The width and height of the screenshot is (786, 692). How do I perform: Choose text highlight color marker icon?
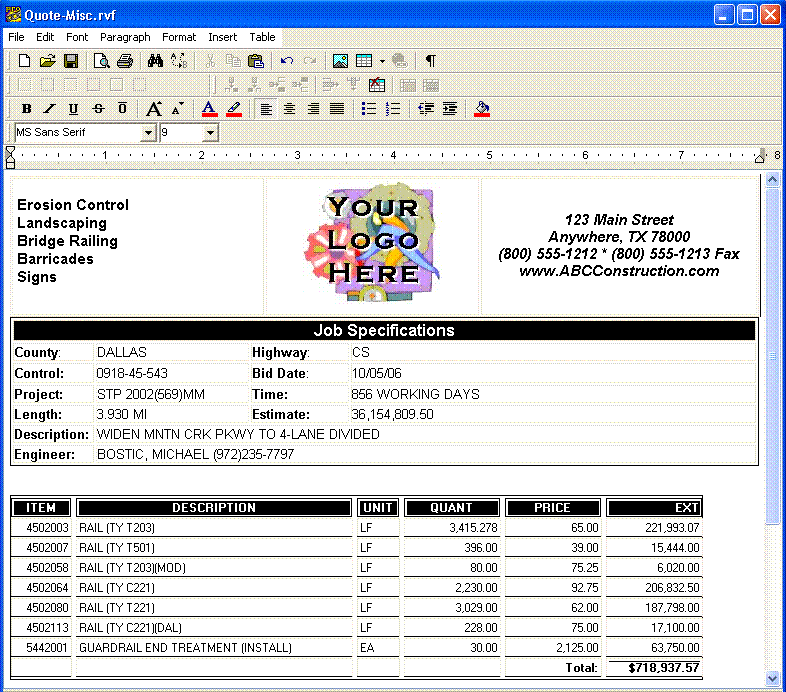tap(234, 109)
